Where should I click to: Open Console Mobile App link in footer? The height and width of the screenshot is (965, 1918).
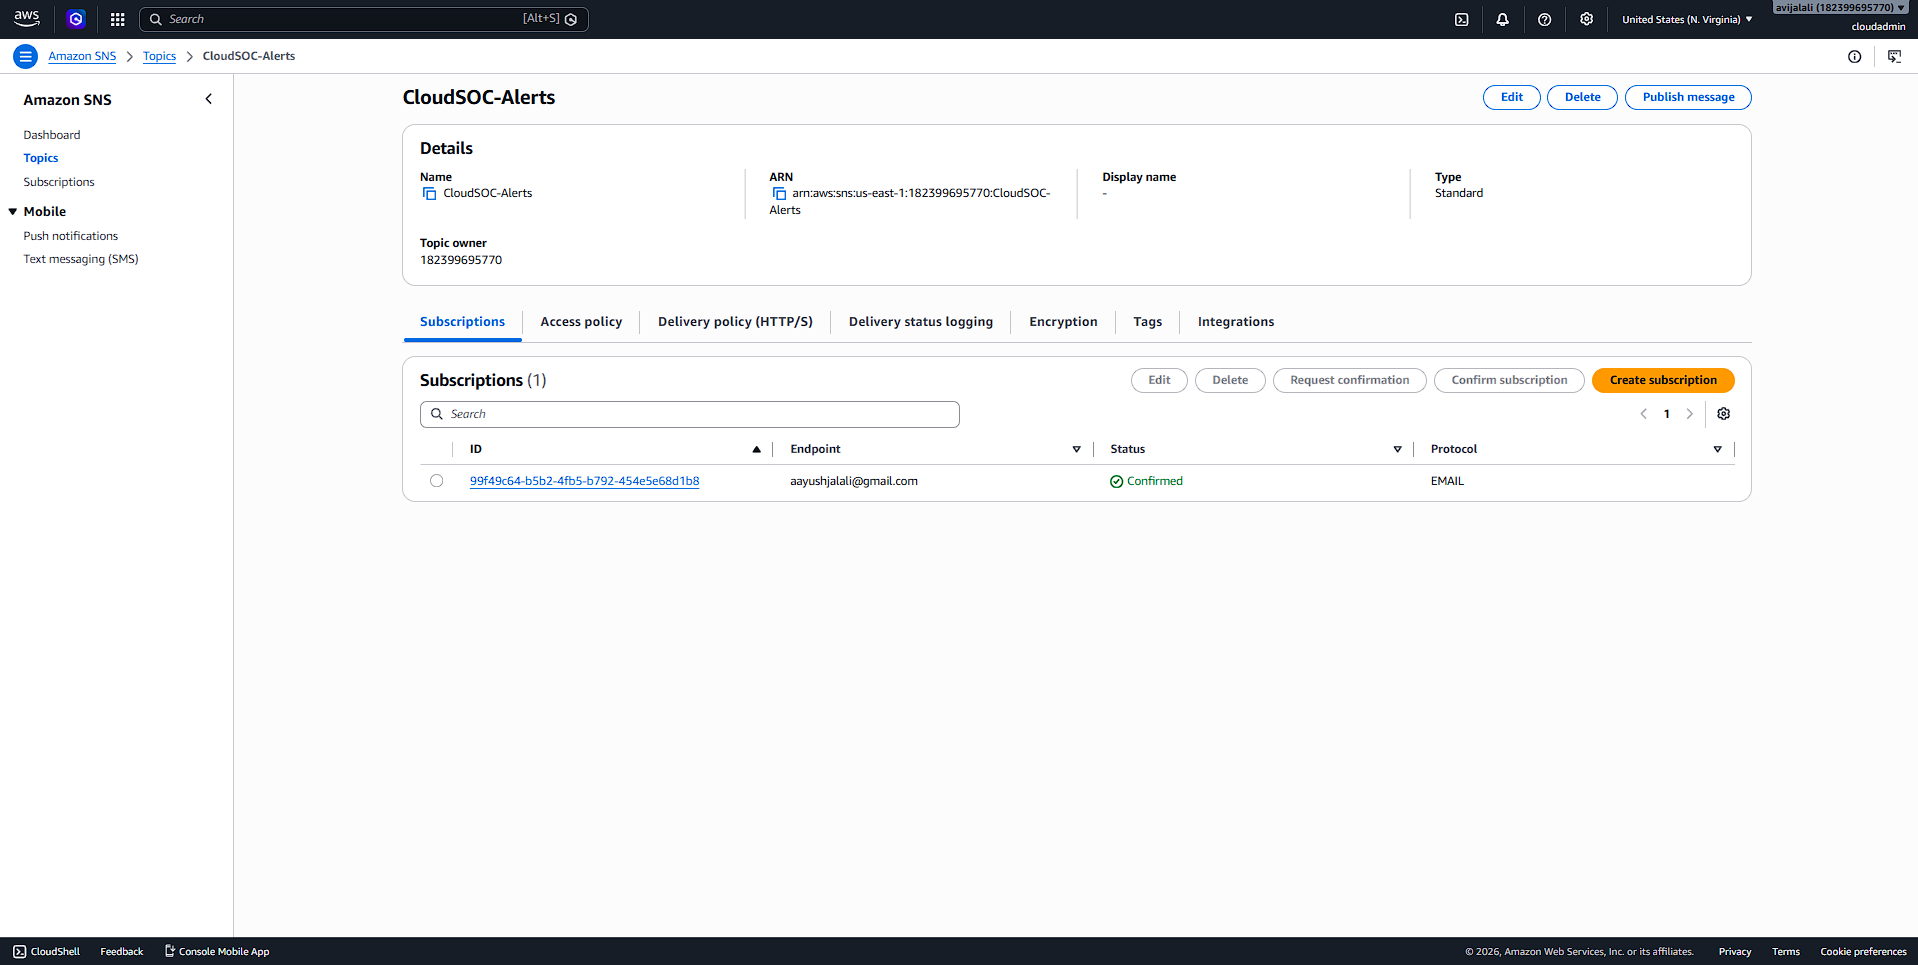(217, 952)
